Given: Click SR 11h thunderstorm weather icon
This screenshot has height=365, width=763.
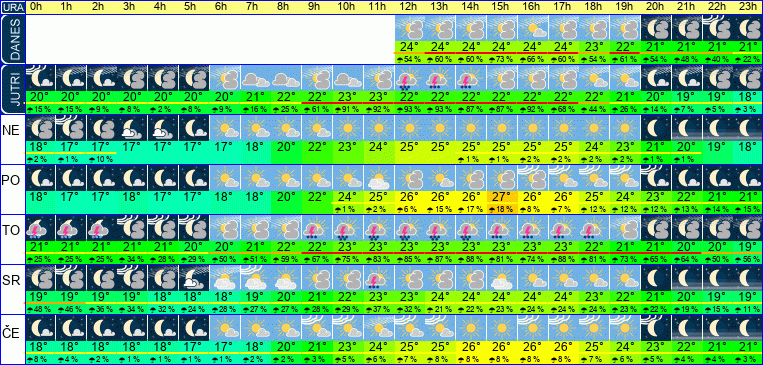Looking at the screenshot, I should [379, 278].
